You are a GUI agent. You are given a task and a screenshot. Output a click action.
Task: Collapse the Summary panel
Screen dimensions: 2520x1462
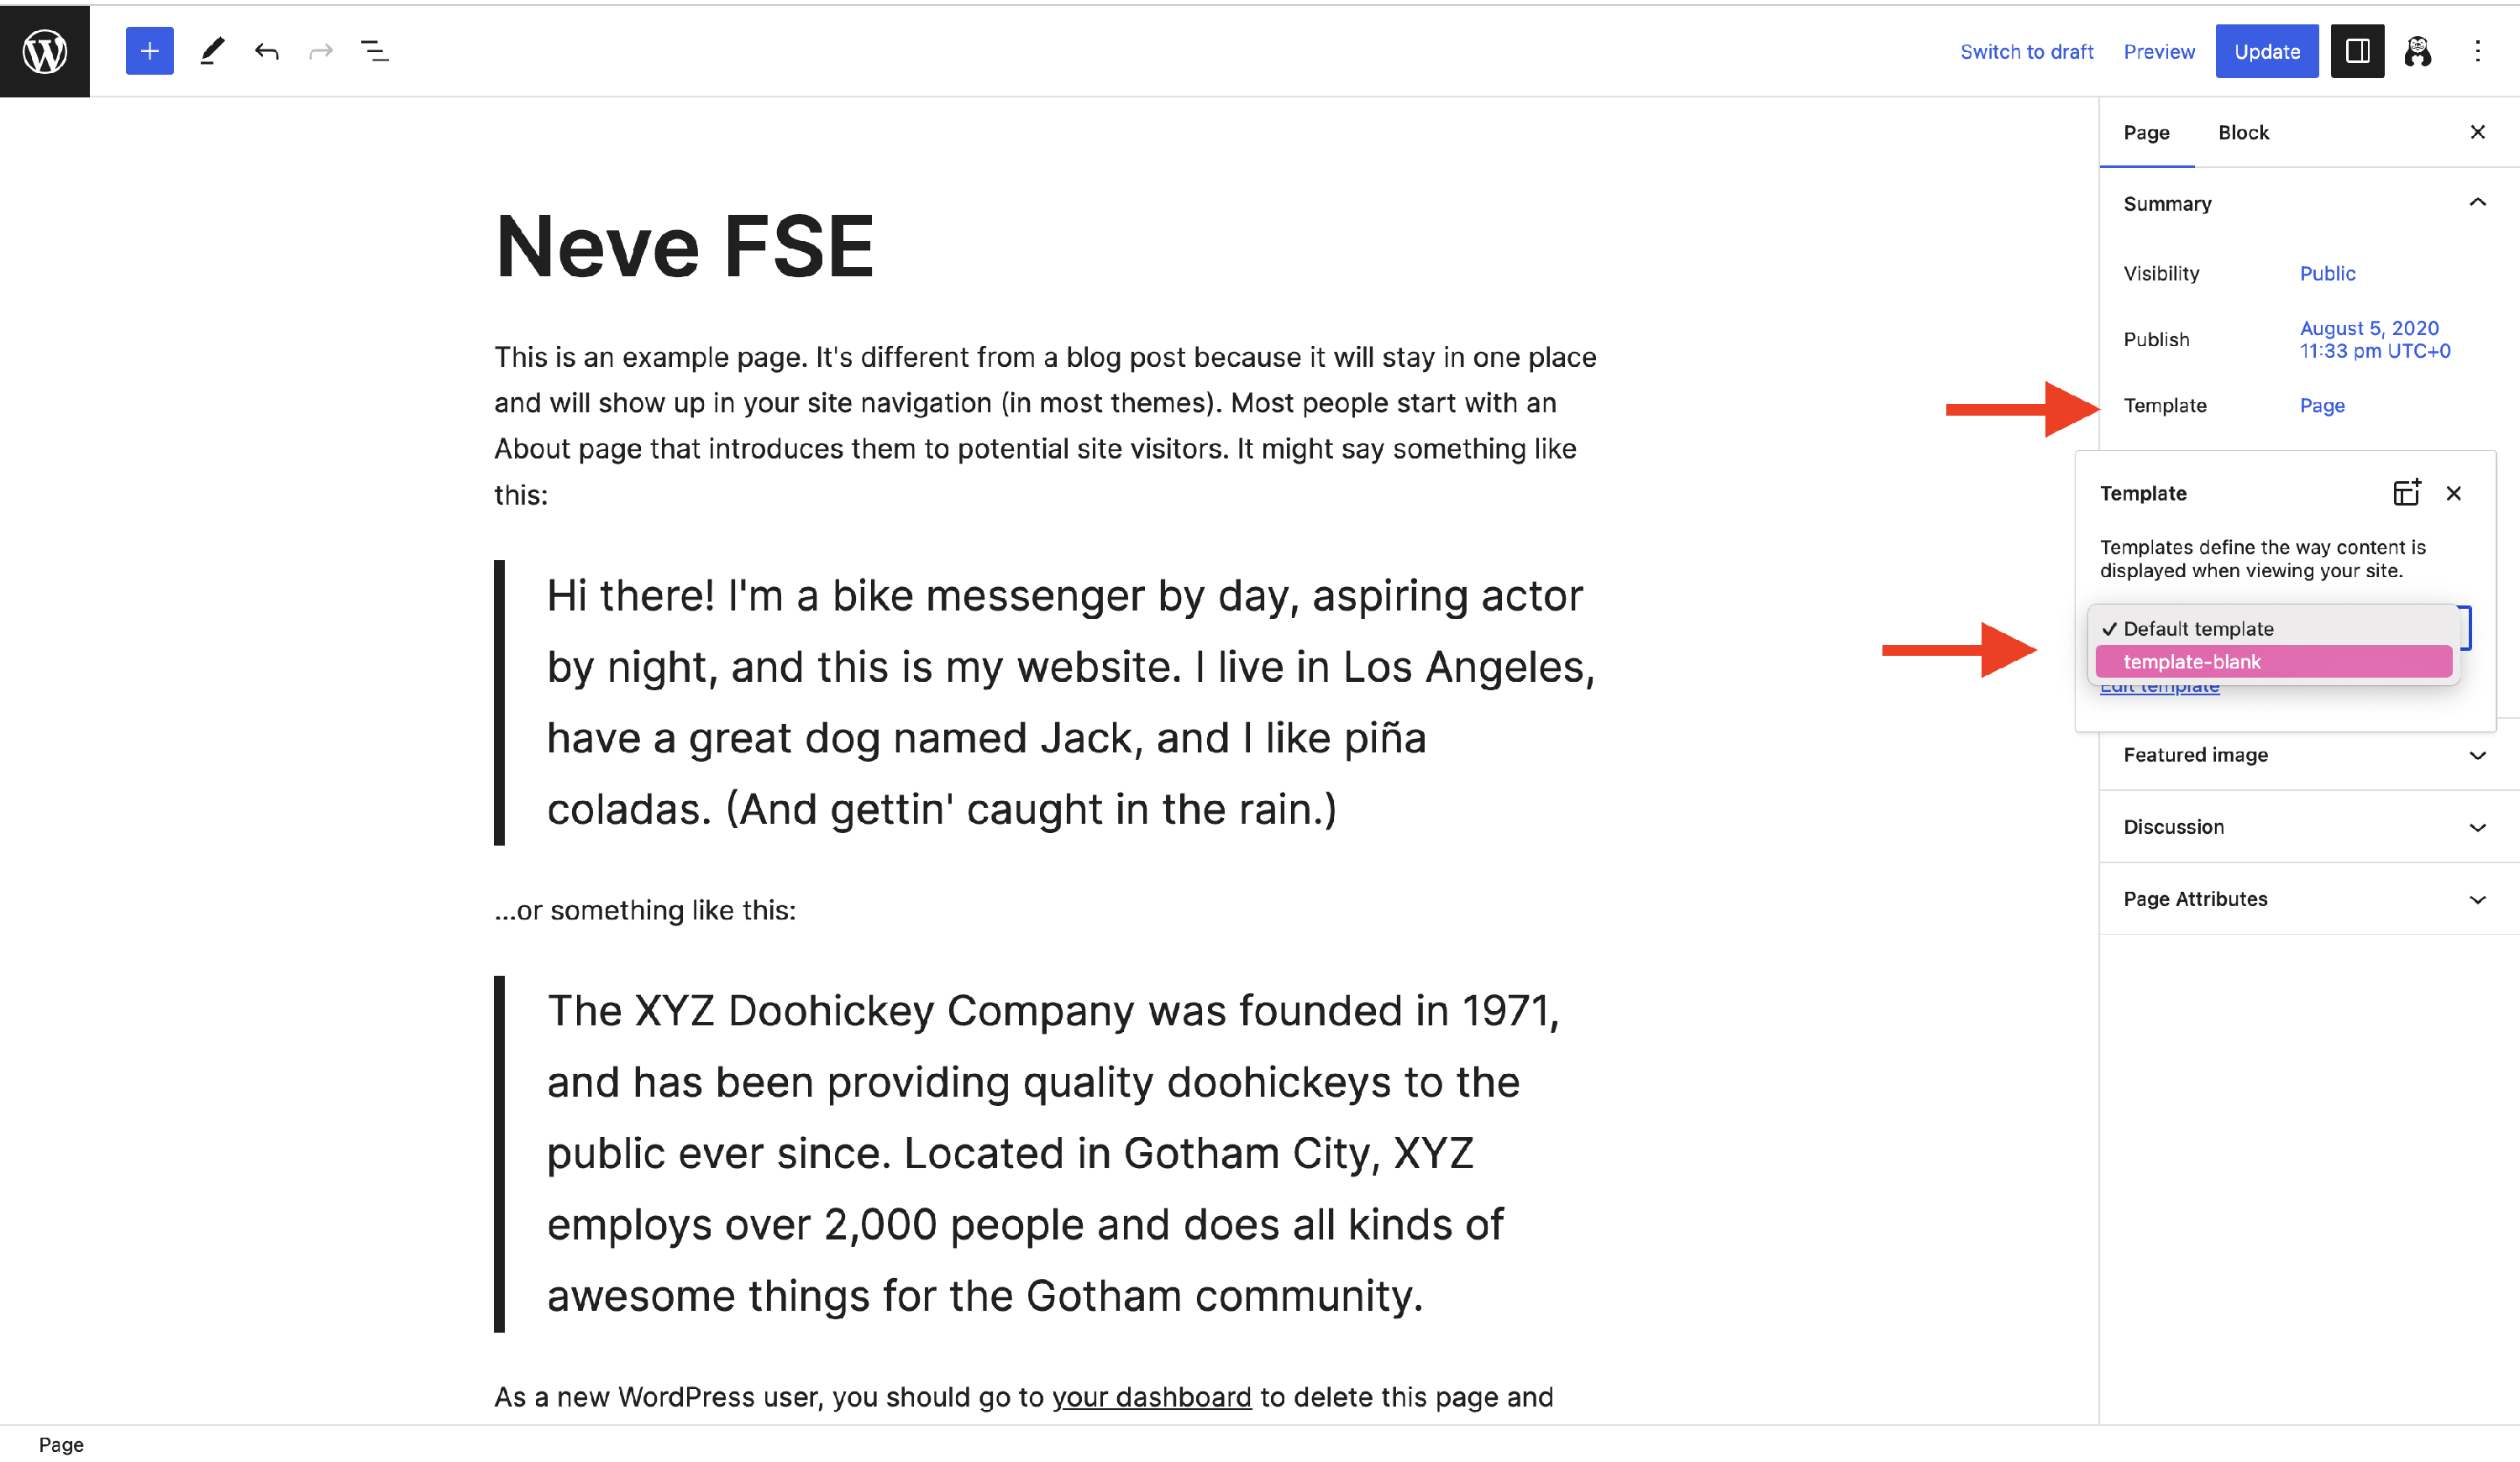tap(2477, 203)
